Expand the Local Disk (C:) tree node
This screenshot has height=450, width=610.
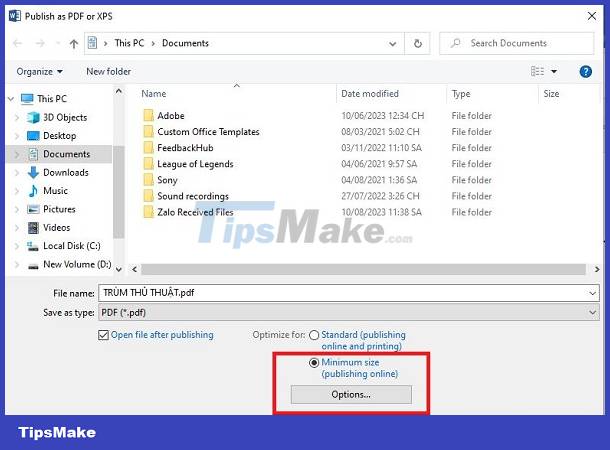16,246
